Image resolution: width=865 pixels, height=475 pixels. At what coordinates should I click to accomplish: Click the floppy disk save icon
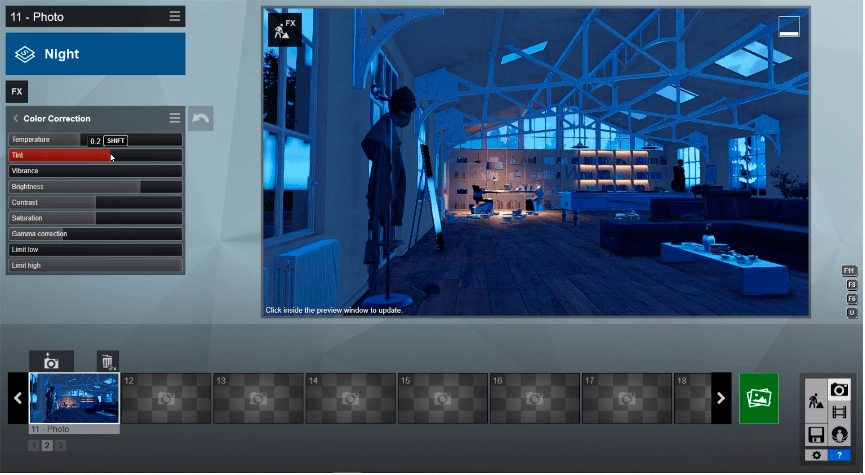click(816, 435)
